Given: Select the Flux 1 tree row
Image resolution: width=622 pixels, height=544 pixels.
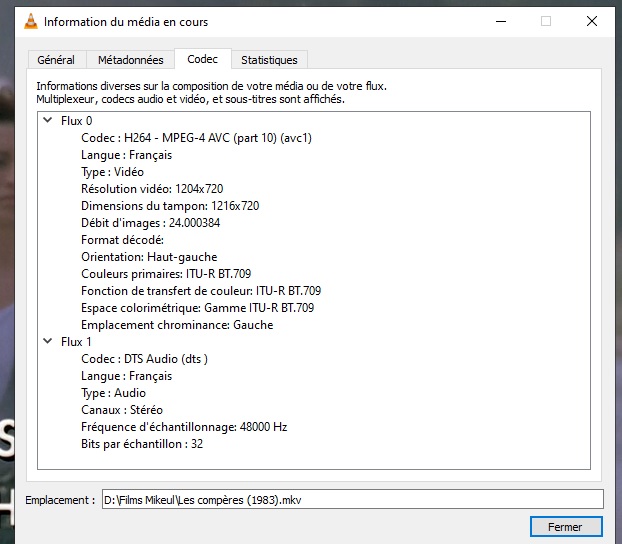Looking at the screenshot, I should pos(76,342).
